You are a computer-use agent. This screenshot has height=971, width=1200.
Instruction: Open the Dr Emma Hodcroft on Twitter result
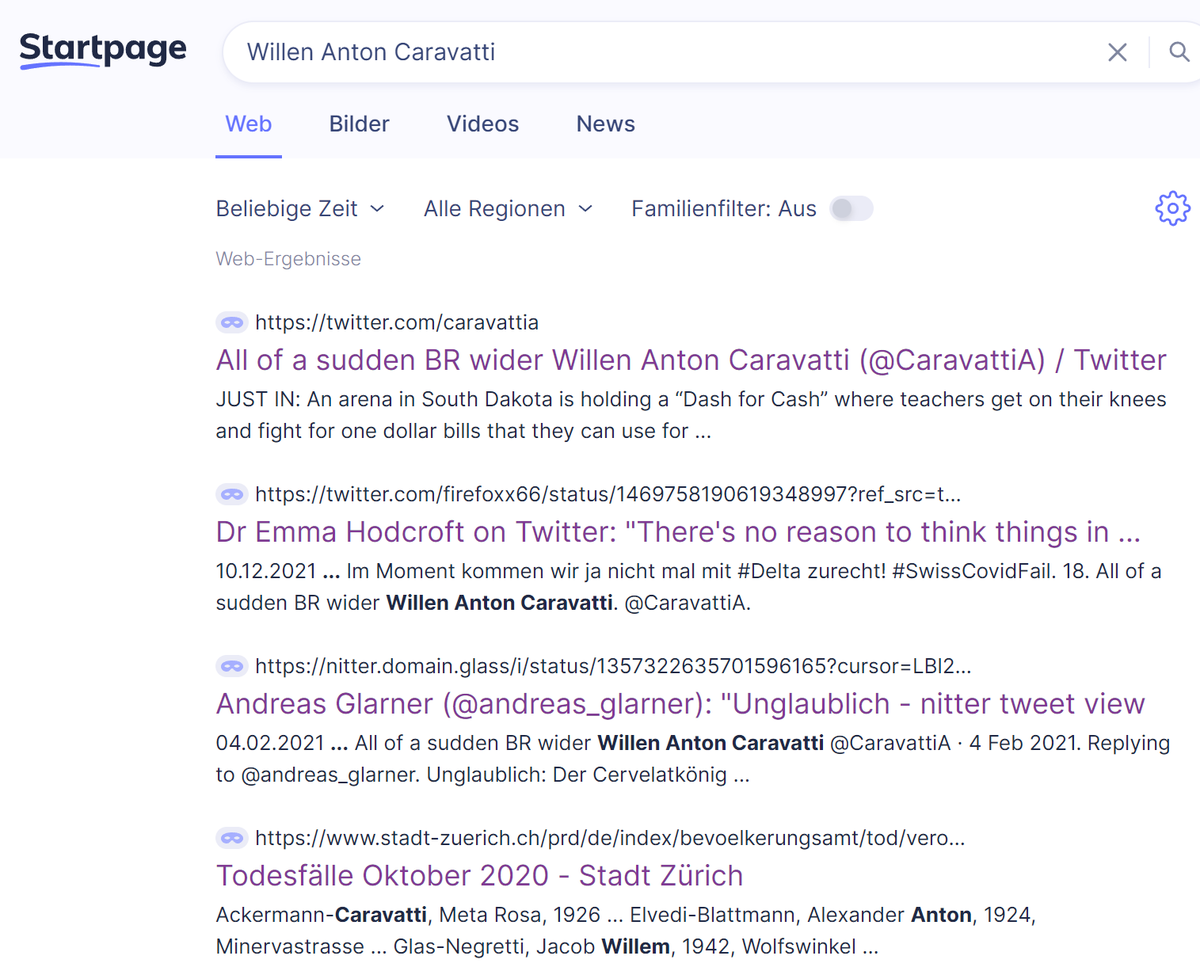(678, 532)
